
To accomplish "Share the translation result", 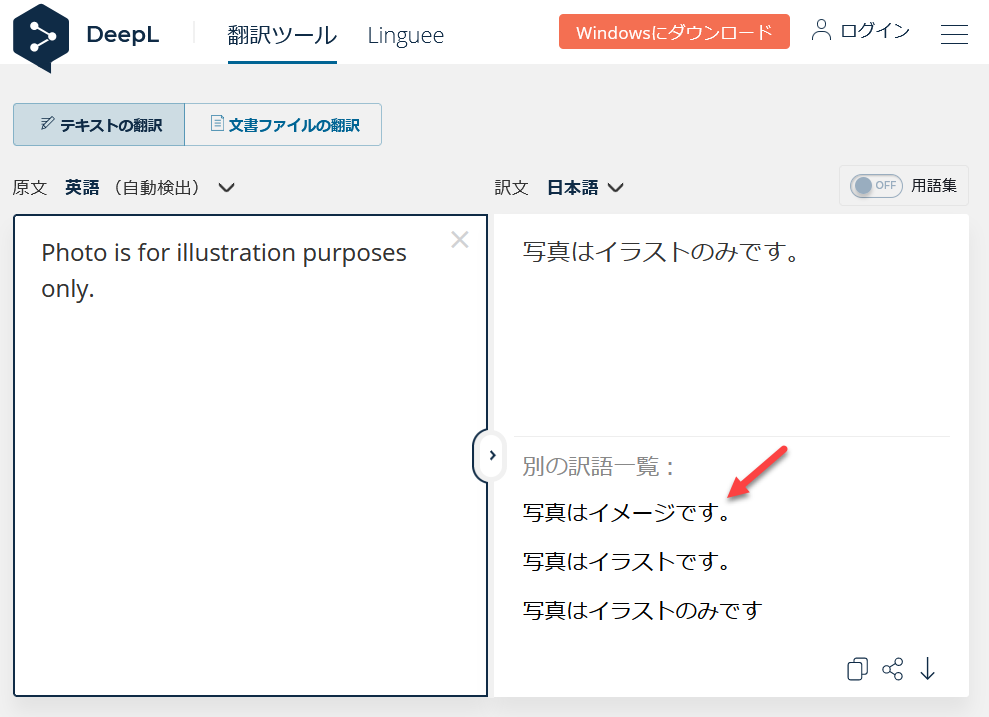I will click(892, 670).
